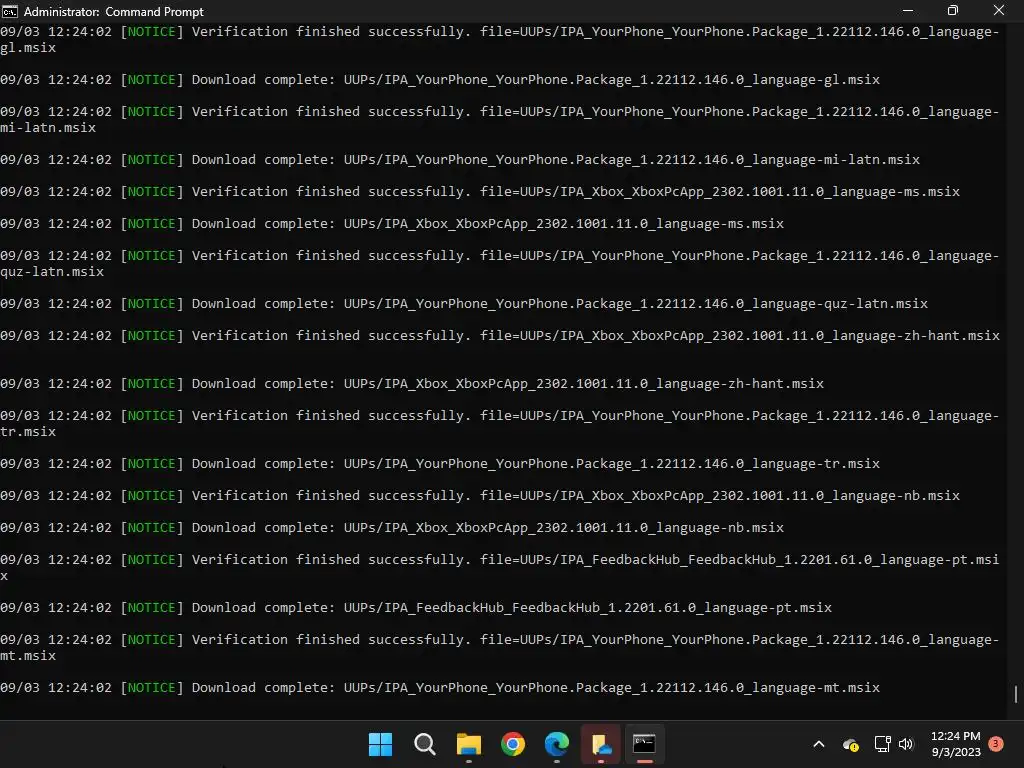
Task: Click the Command Prompt title bar icon
Action: [10, 11]
